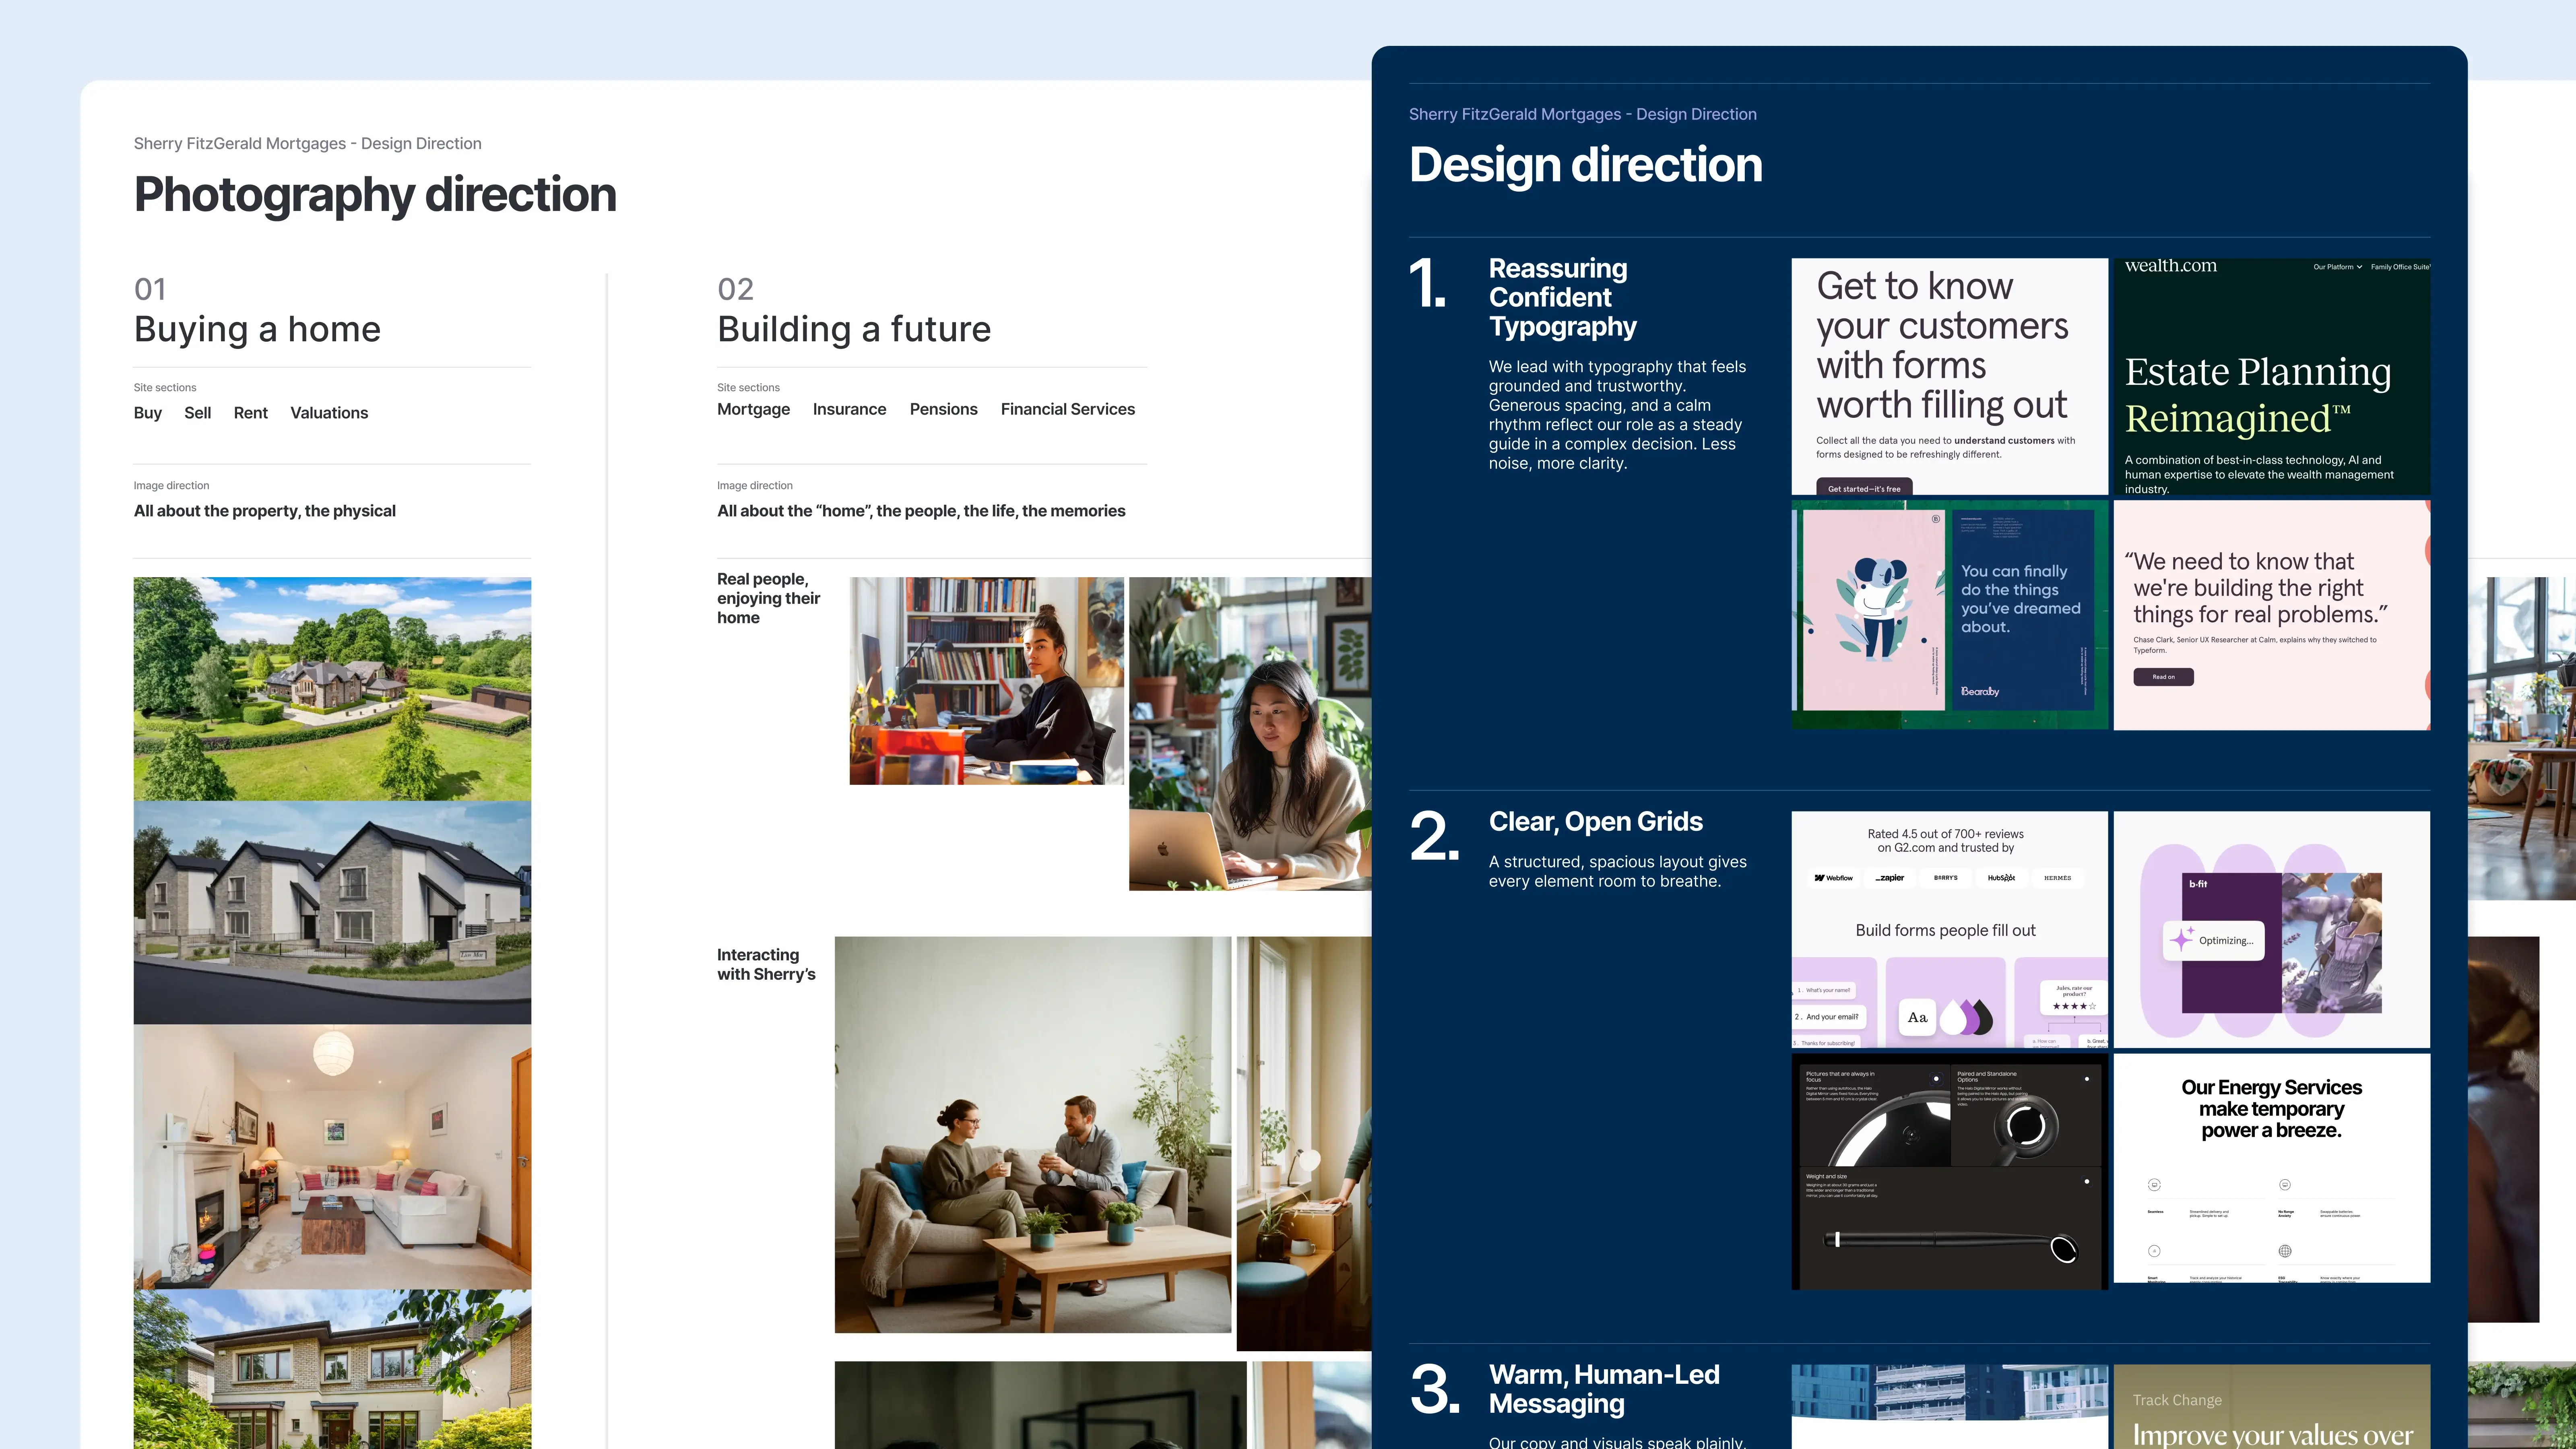Click the Reassuring Confident Typography heading

(x=1562, y=297)
